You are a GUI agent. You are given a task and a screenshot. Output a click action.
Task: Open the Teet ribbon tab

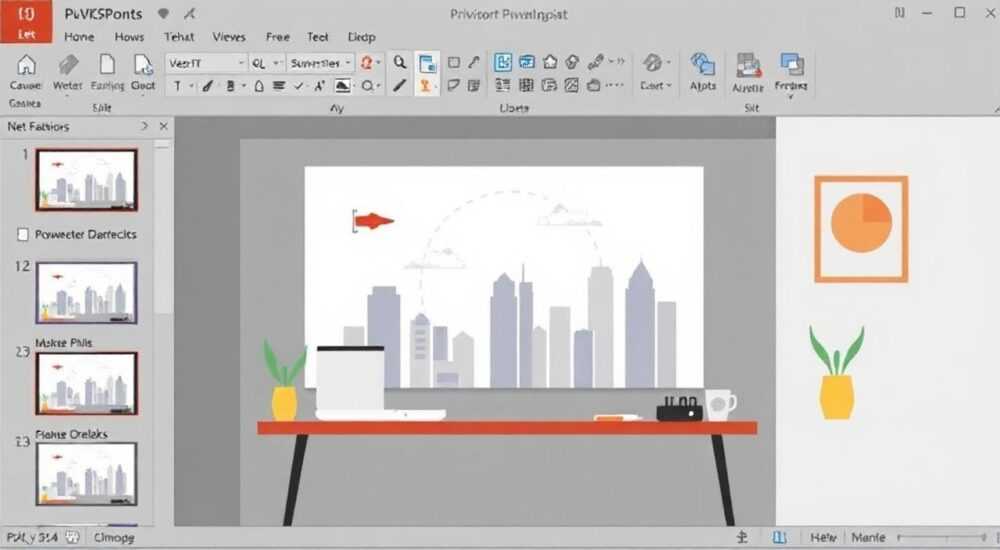click(318, 37)
